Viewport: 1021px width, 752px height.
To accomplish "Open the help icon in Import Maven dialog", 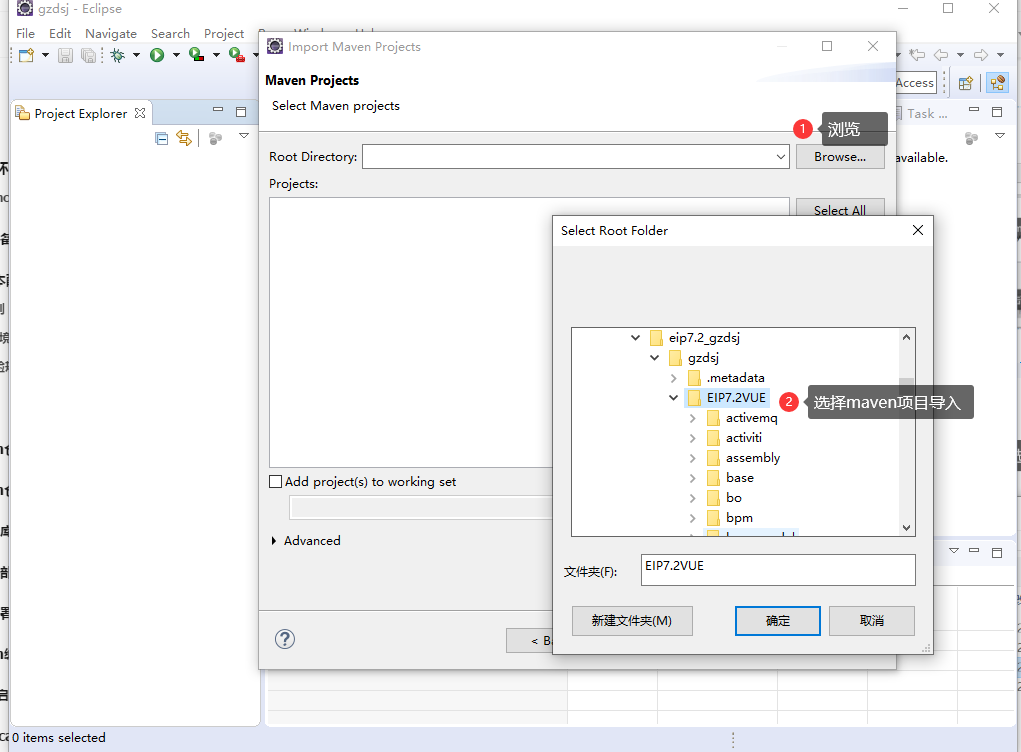I will (x=285, y=639).
